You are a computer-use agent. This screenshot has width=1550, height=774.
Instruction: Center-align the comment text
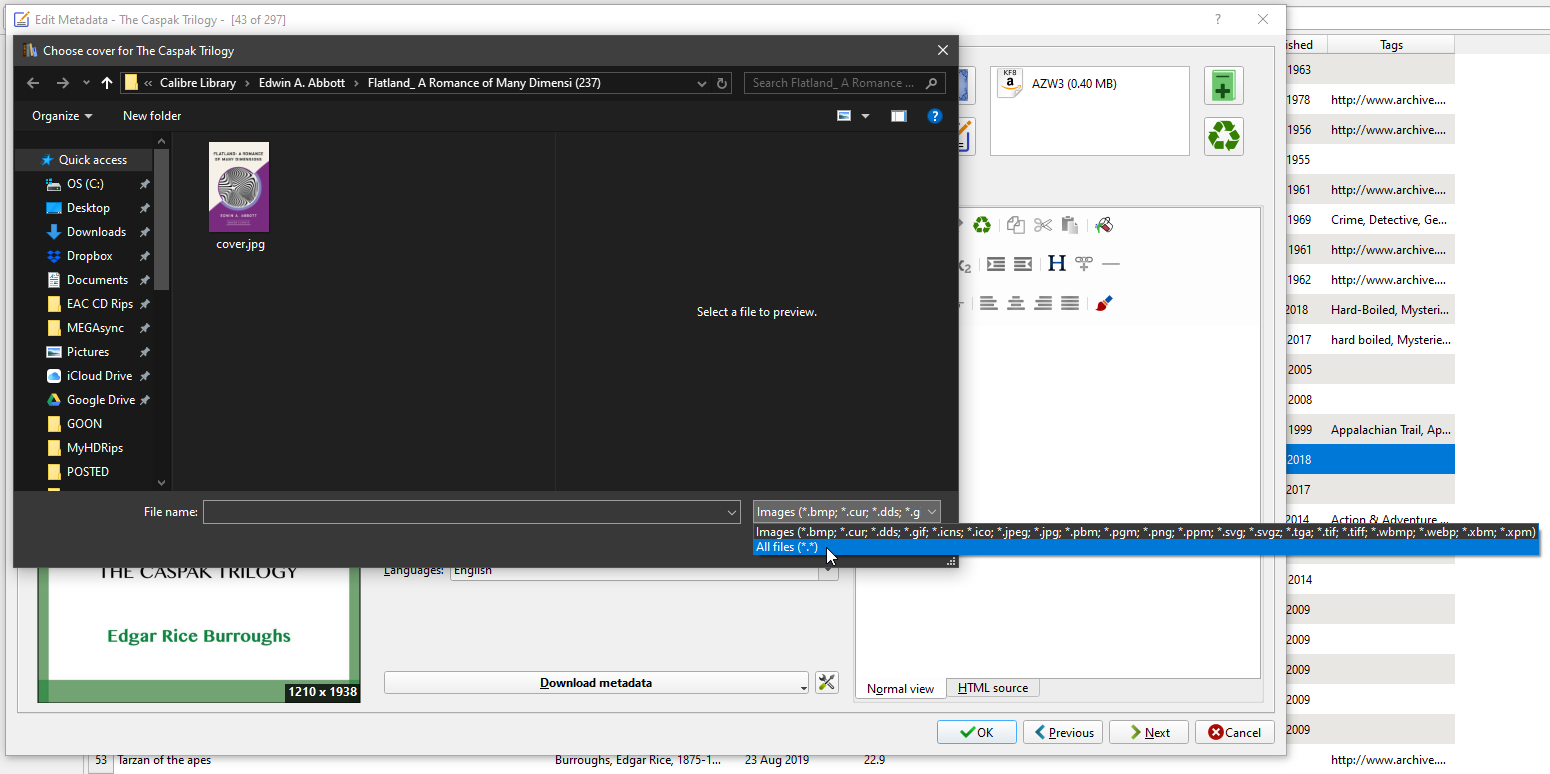pos(1016,303)
